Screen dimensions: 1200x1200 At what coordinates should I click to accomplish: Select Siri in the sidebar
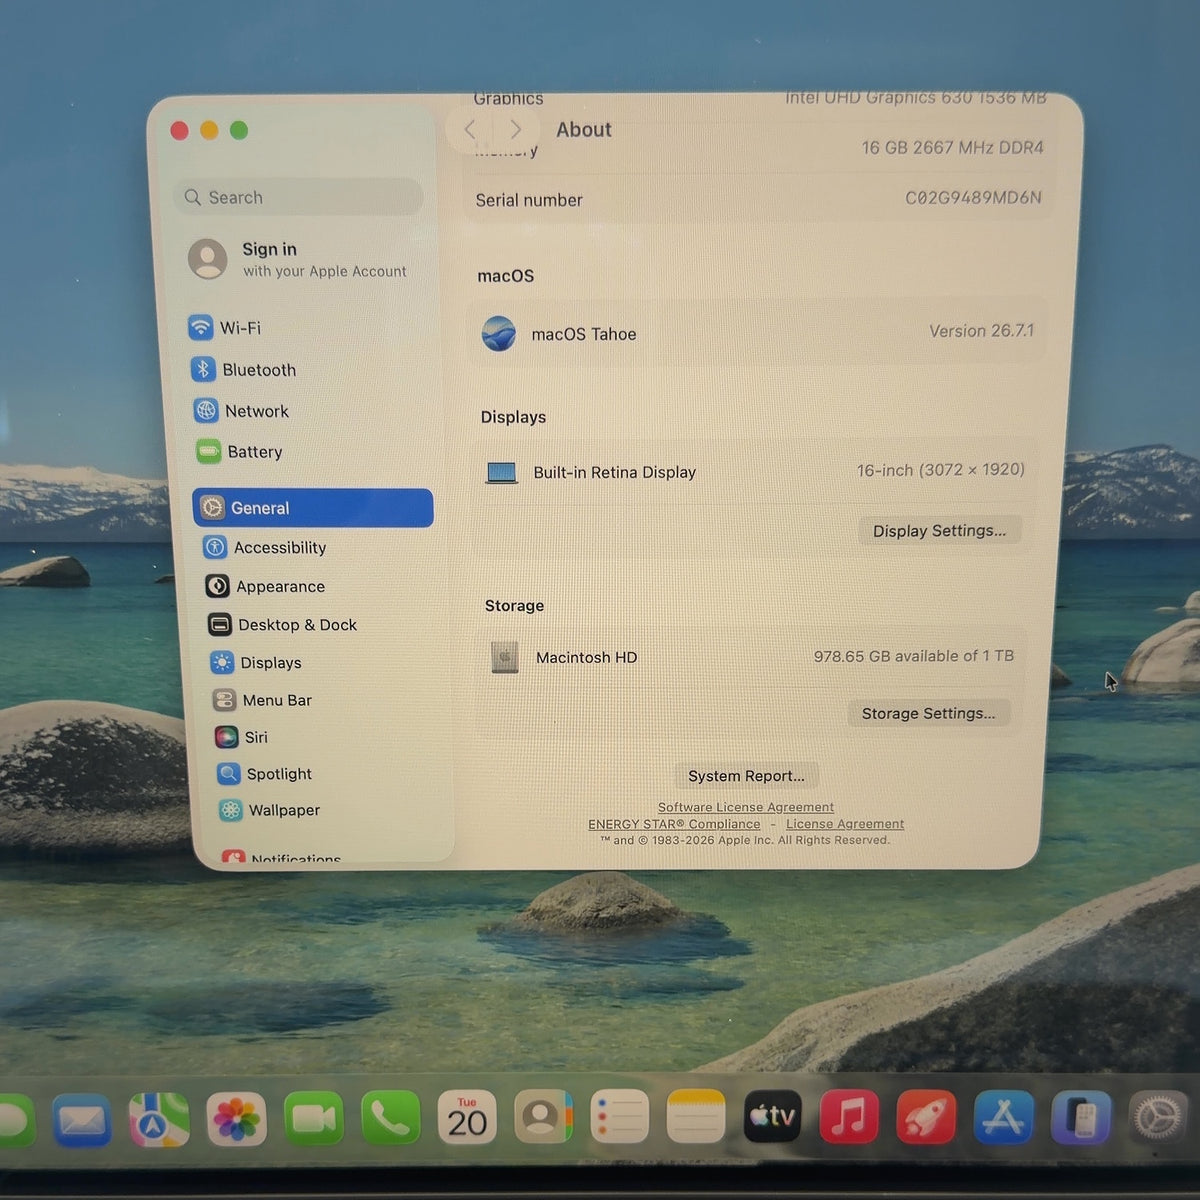(x=241, y=737)
